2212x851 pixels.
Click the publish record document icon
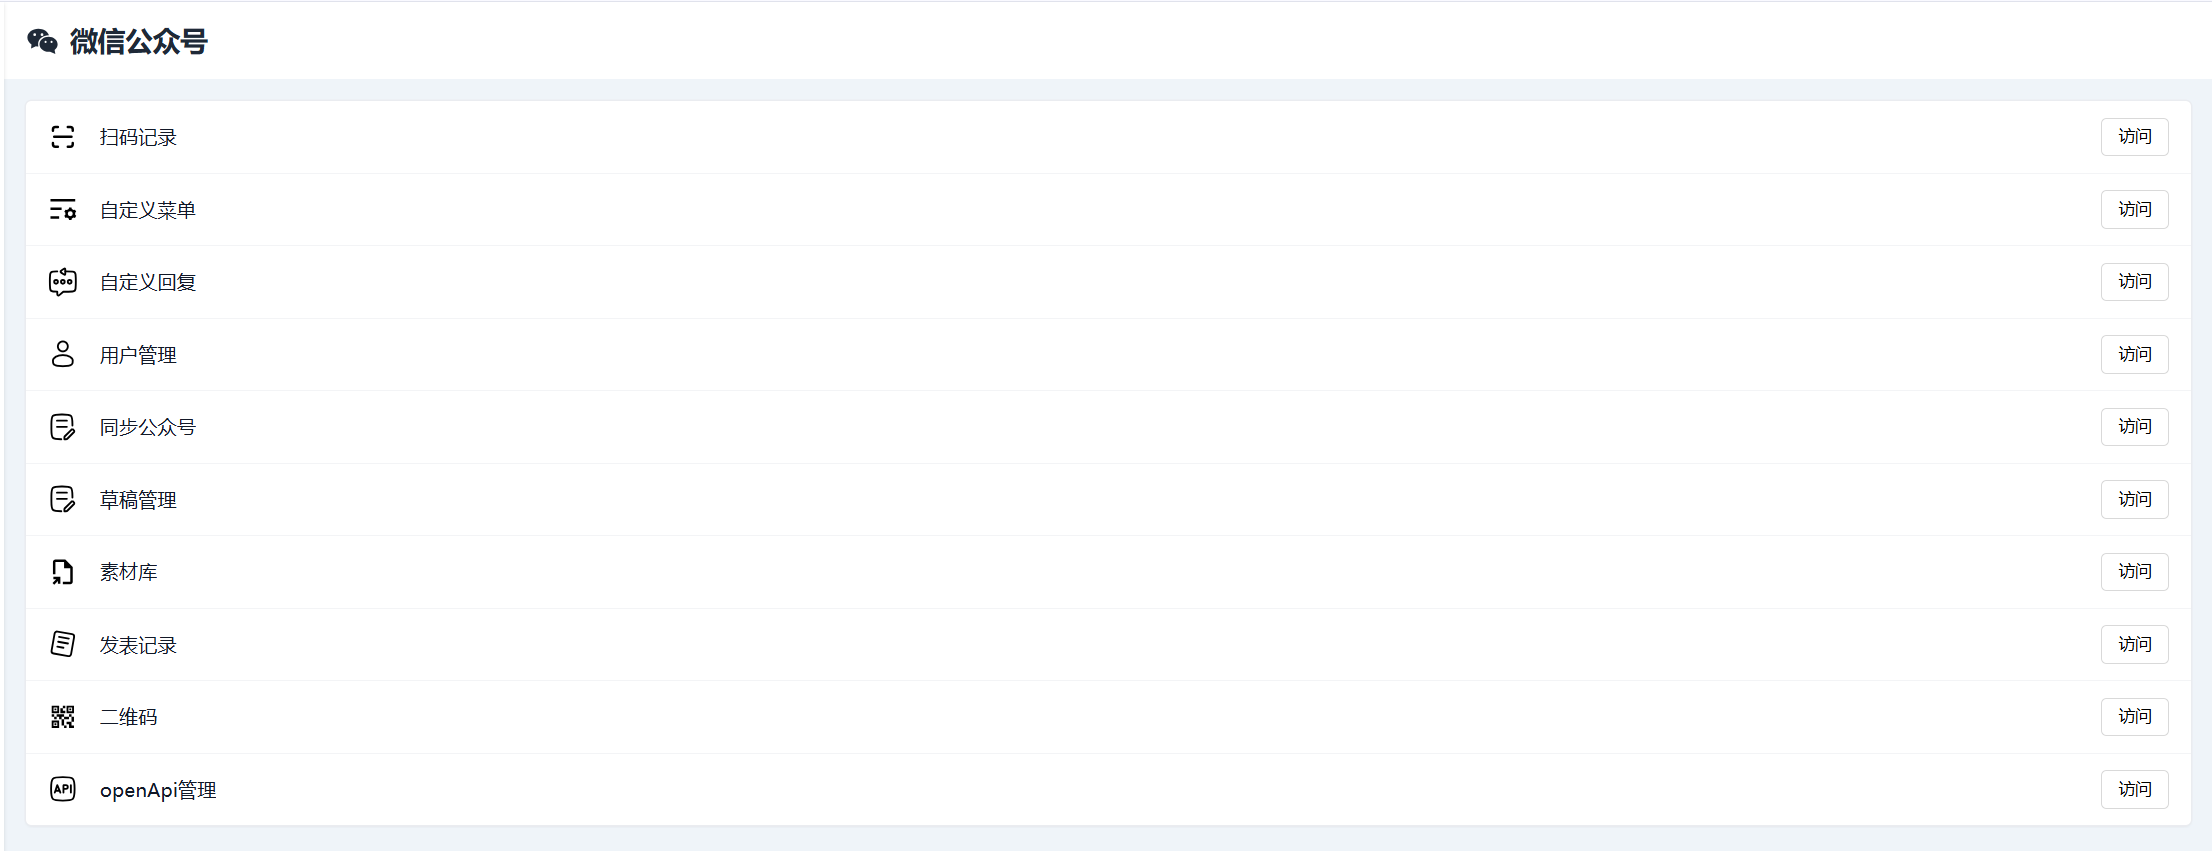coord(63,644)
